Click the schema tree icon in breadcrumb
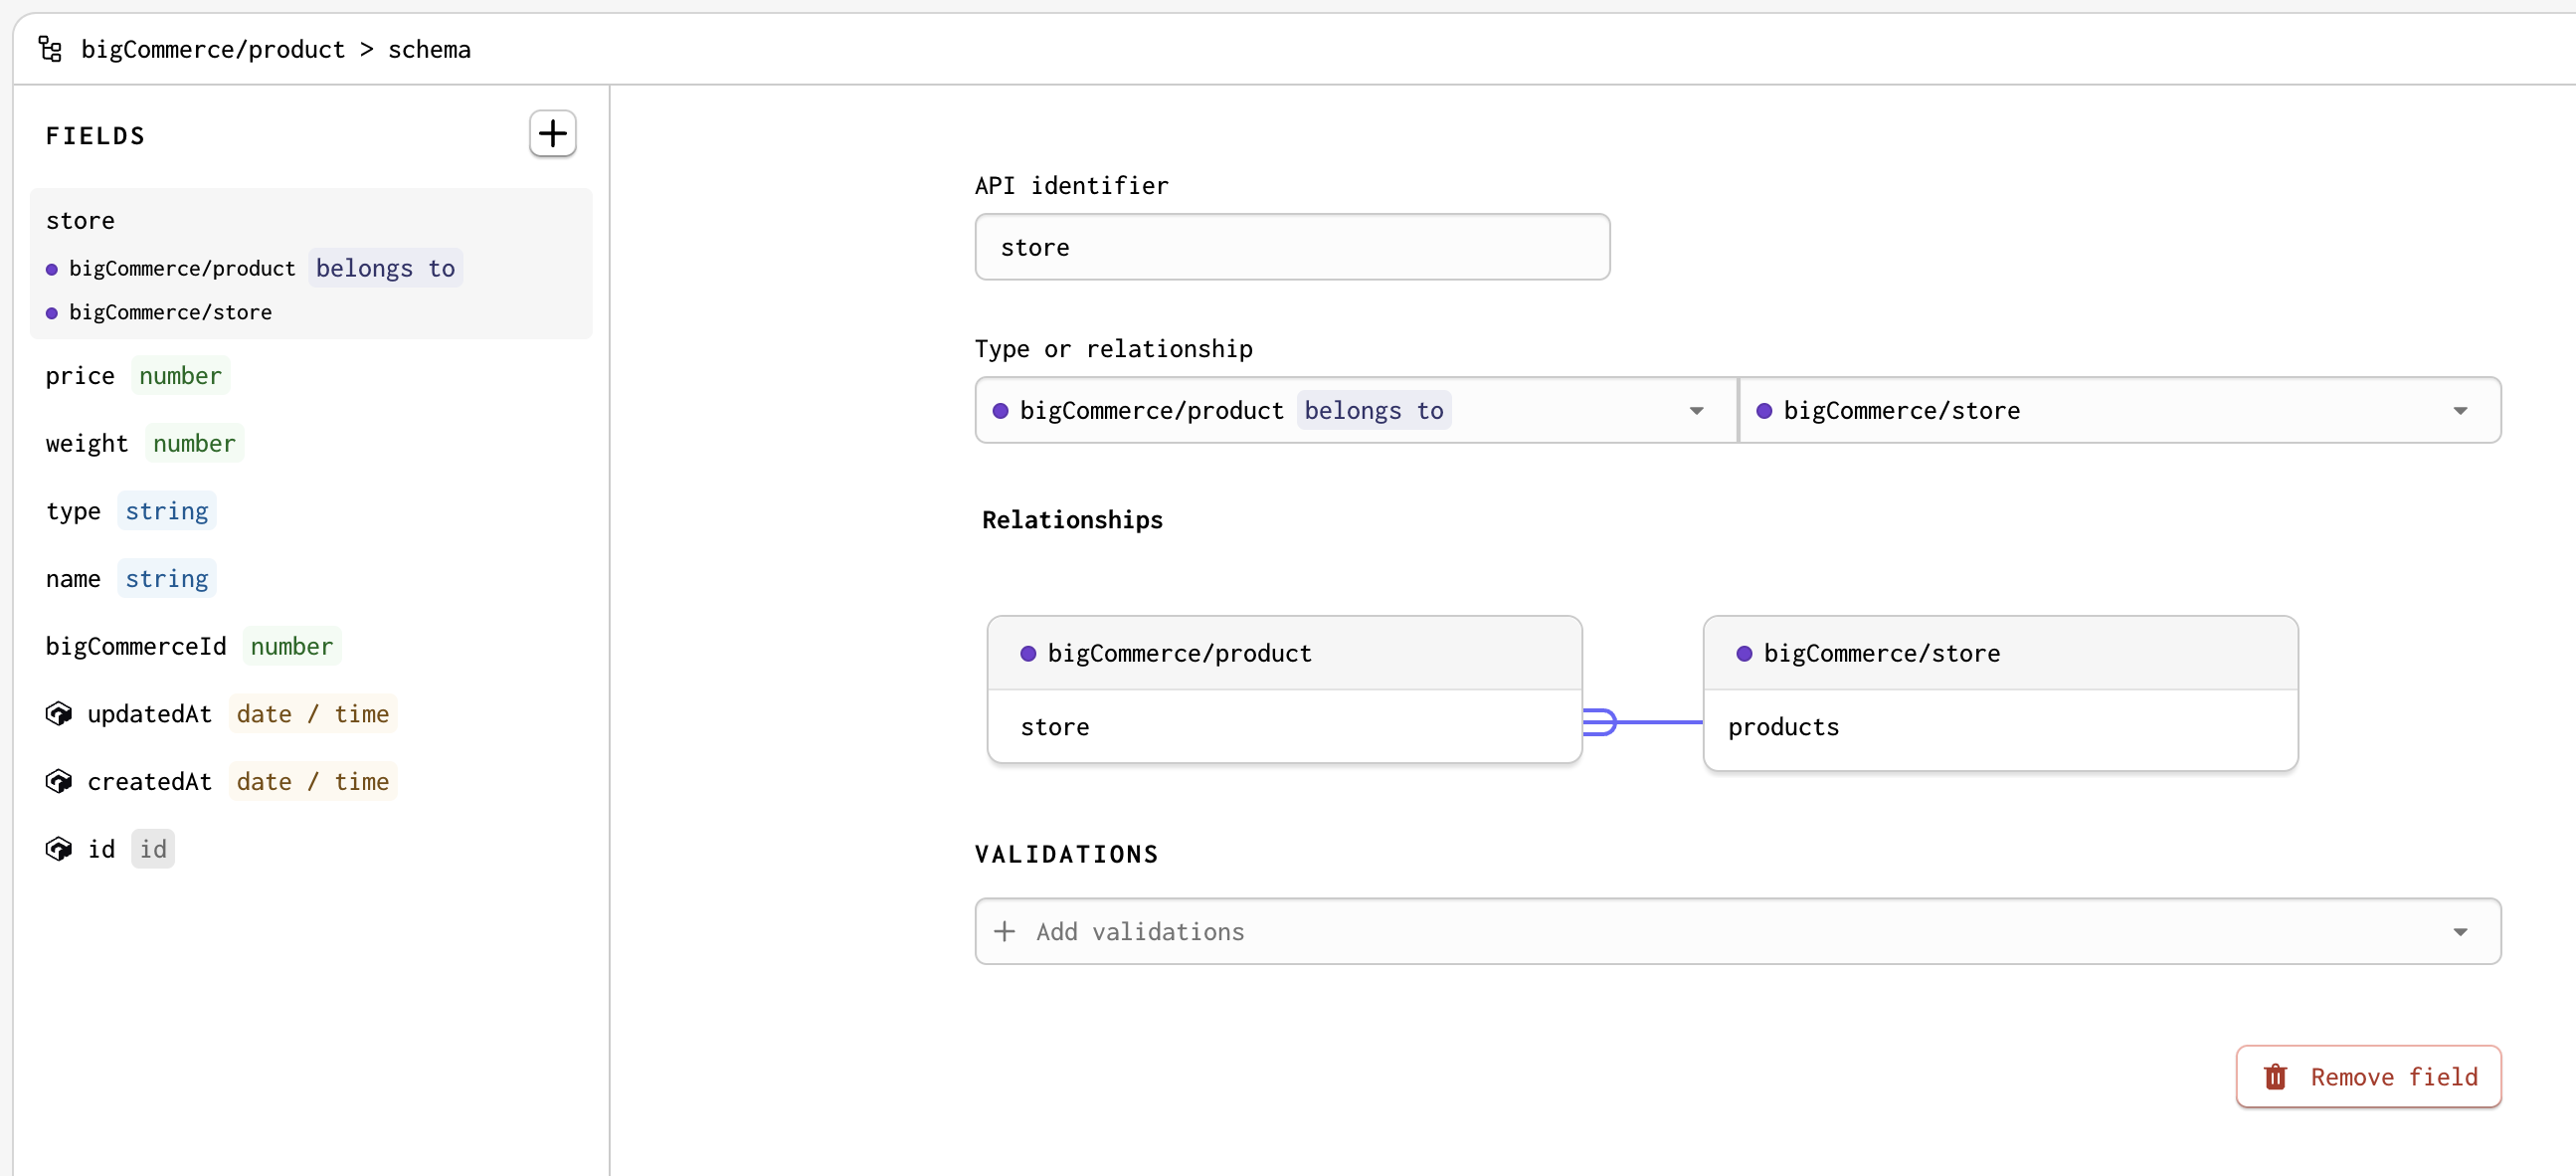Viewport: 2576px width, 1176px height. [x=50, y=48]
